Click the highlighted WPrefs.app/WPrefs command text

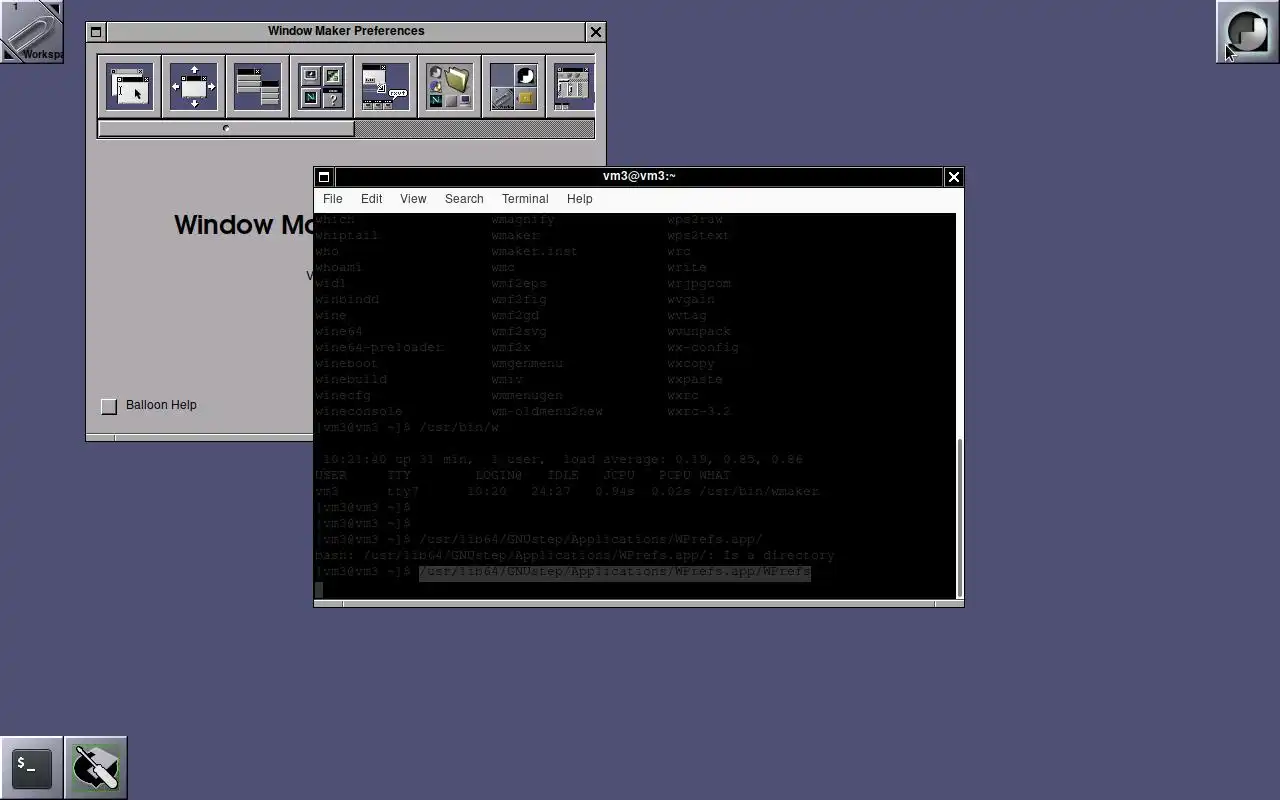(615, 572)
